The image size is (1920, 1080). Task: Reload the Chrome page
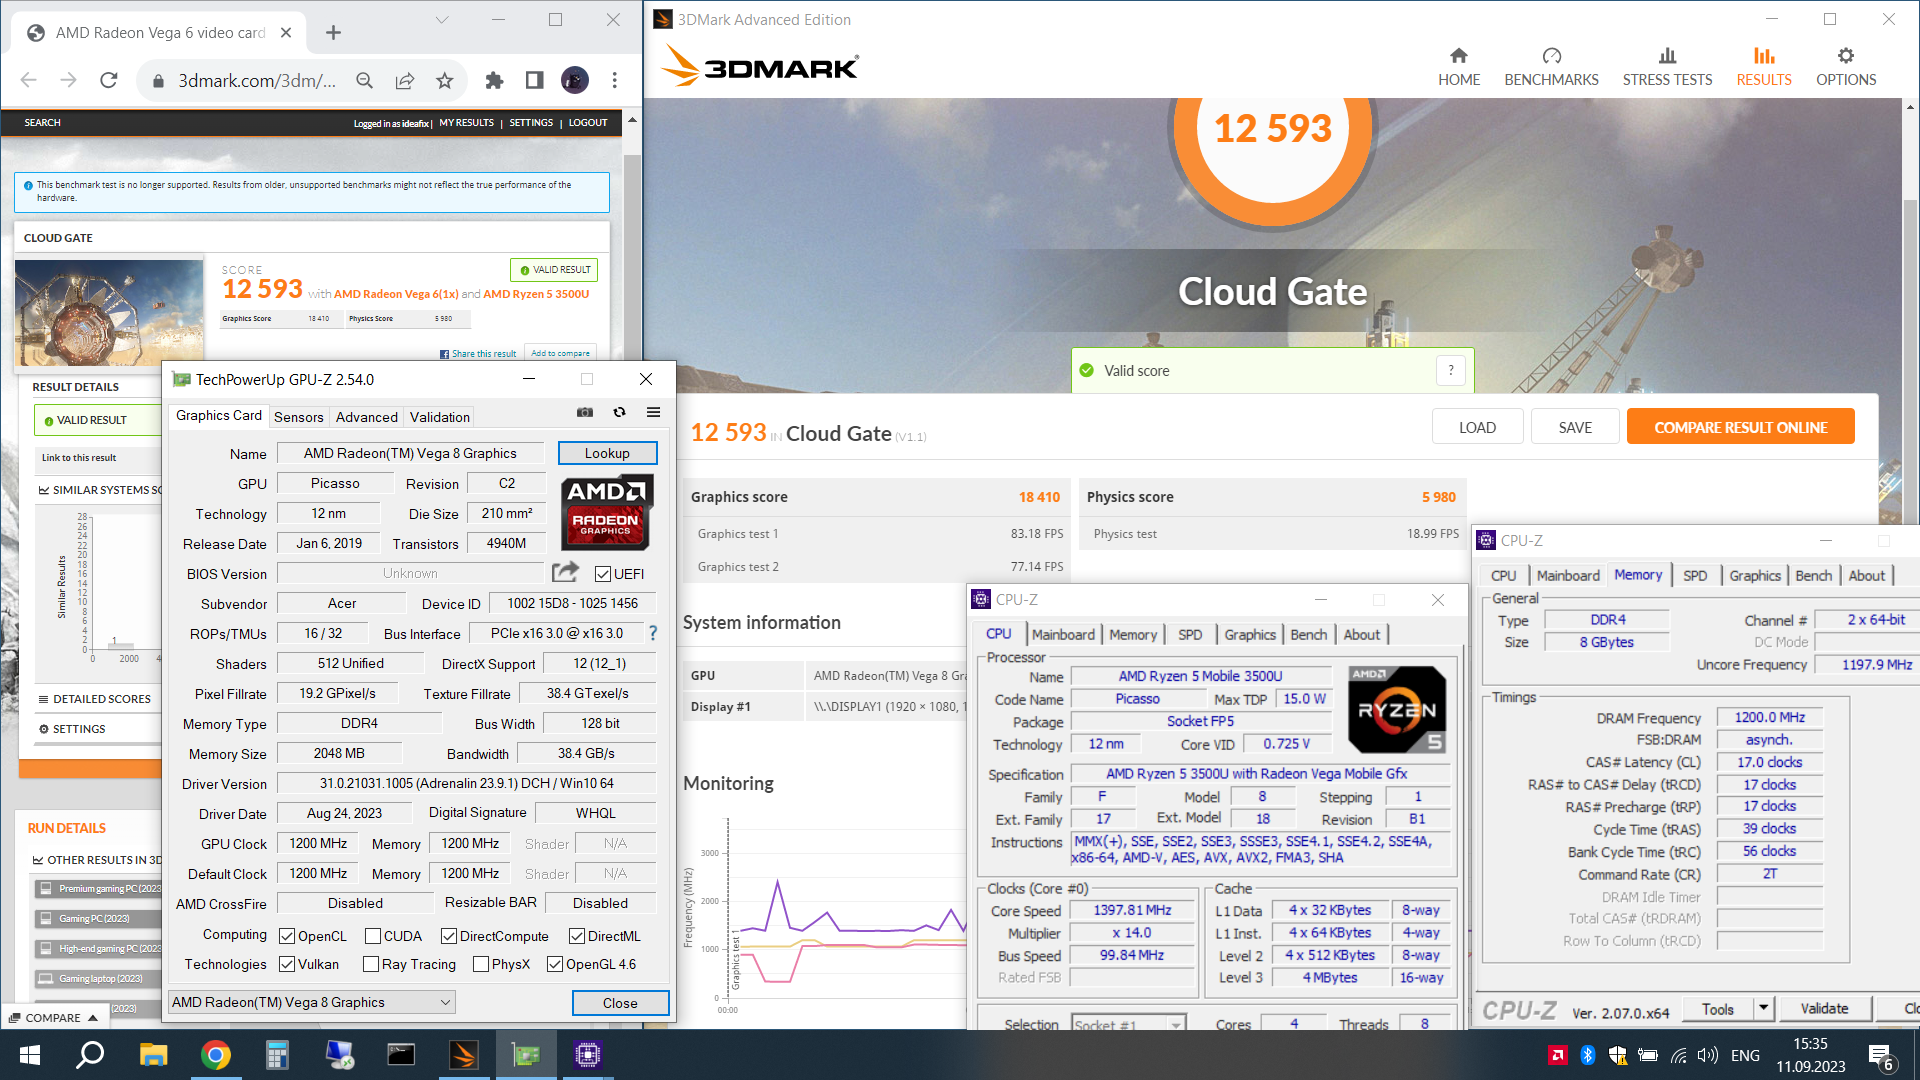pos(109,80)
